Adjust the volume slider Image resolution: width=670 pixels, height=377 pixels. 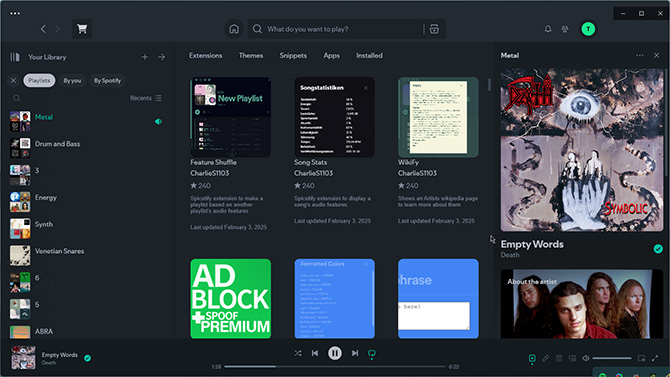tap(612, 358)
